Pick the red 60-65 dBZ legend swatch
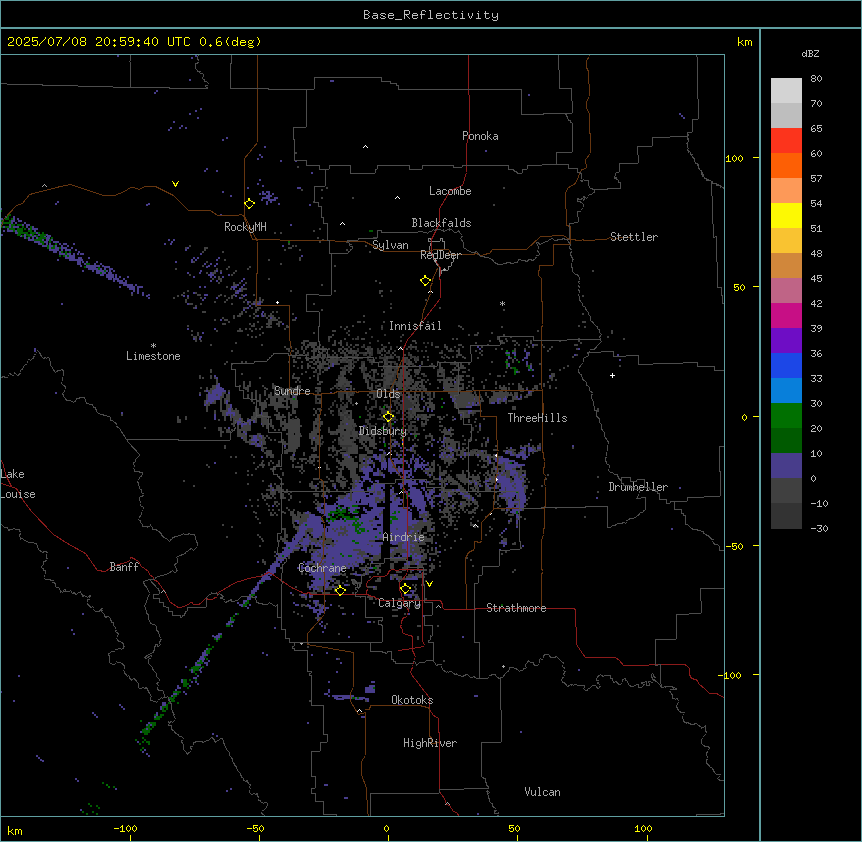This screenshot has height=842, width=862. pyautogui.click(x=786, y=141)
